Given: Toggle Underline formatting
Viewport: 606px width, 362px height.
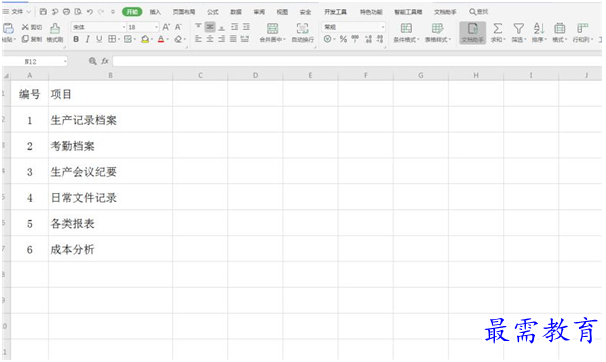Looking at the screenshot, I should point(99,39).
